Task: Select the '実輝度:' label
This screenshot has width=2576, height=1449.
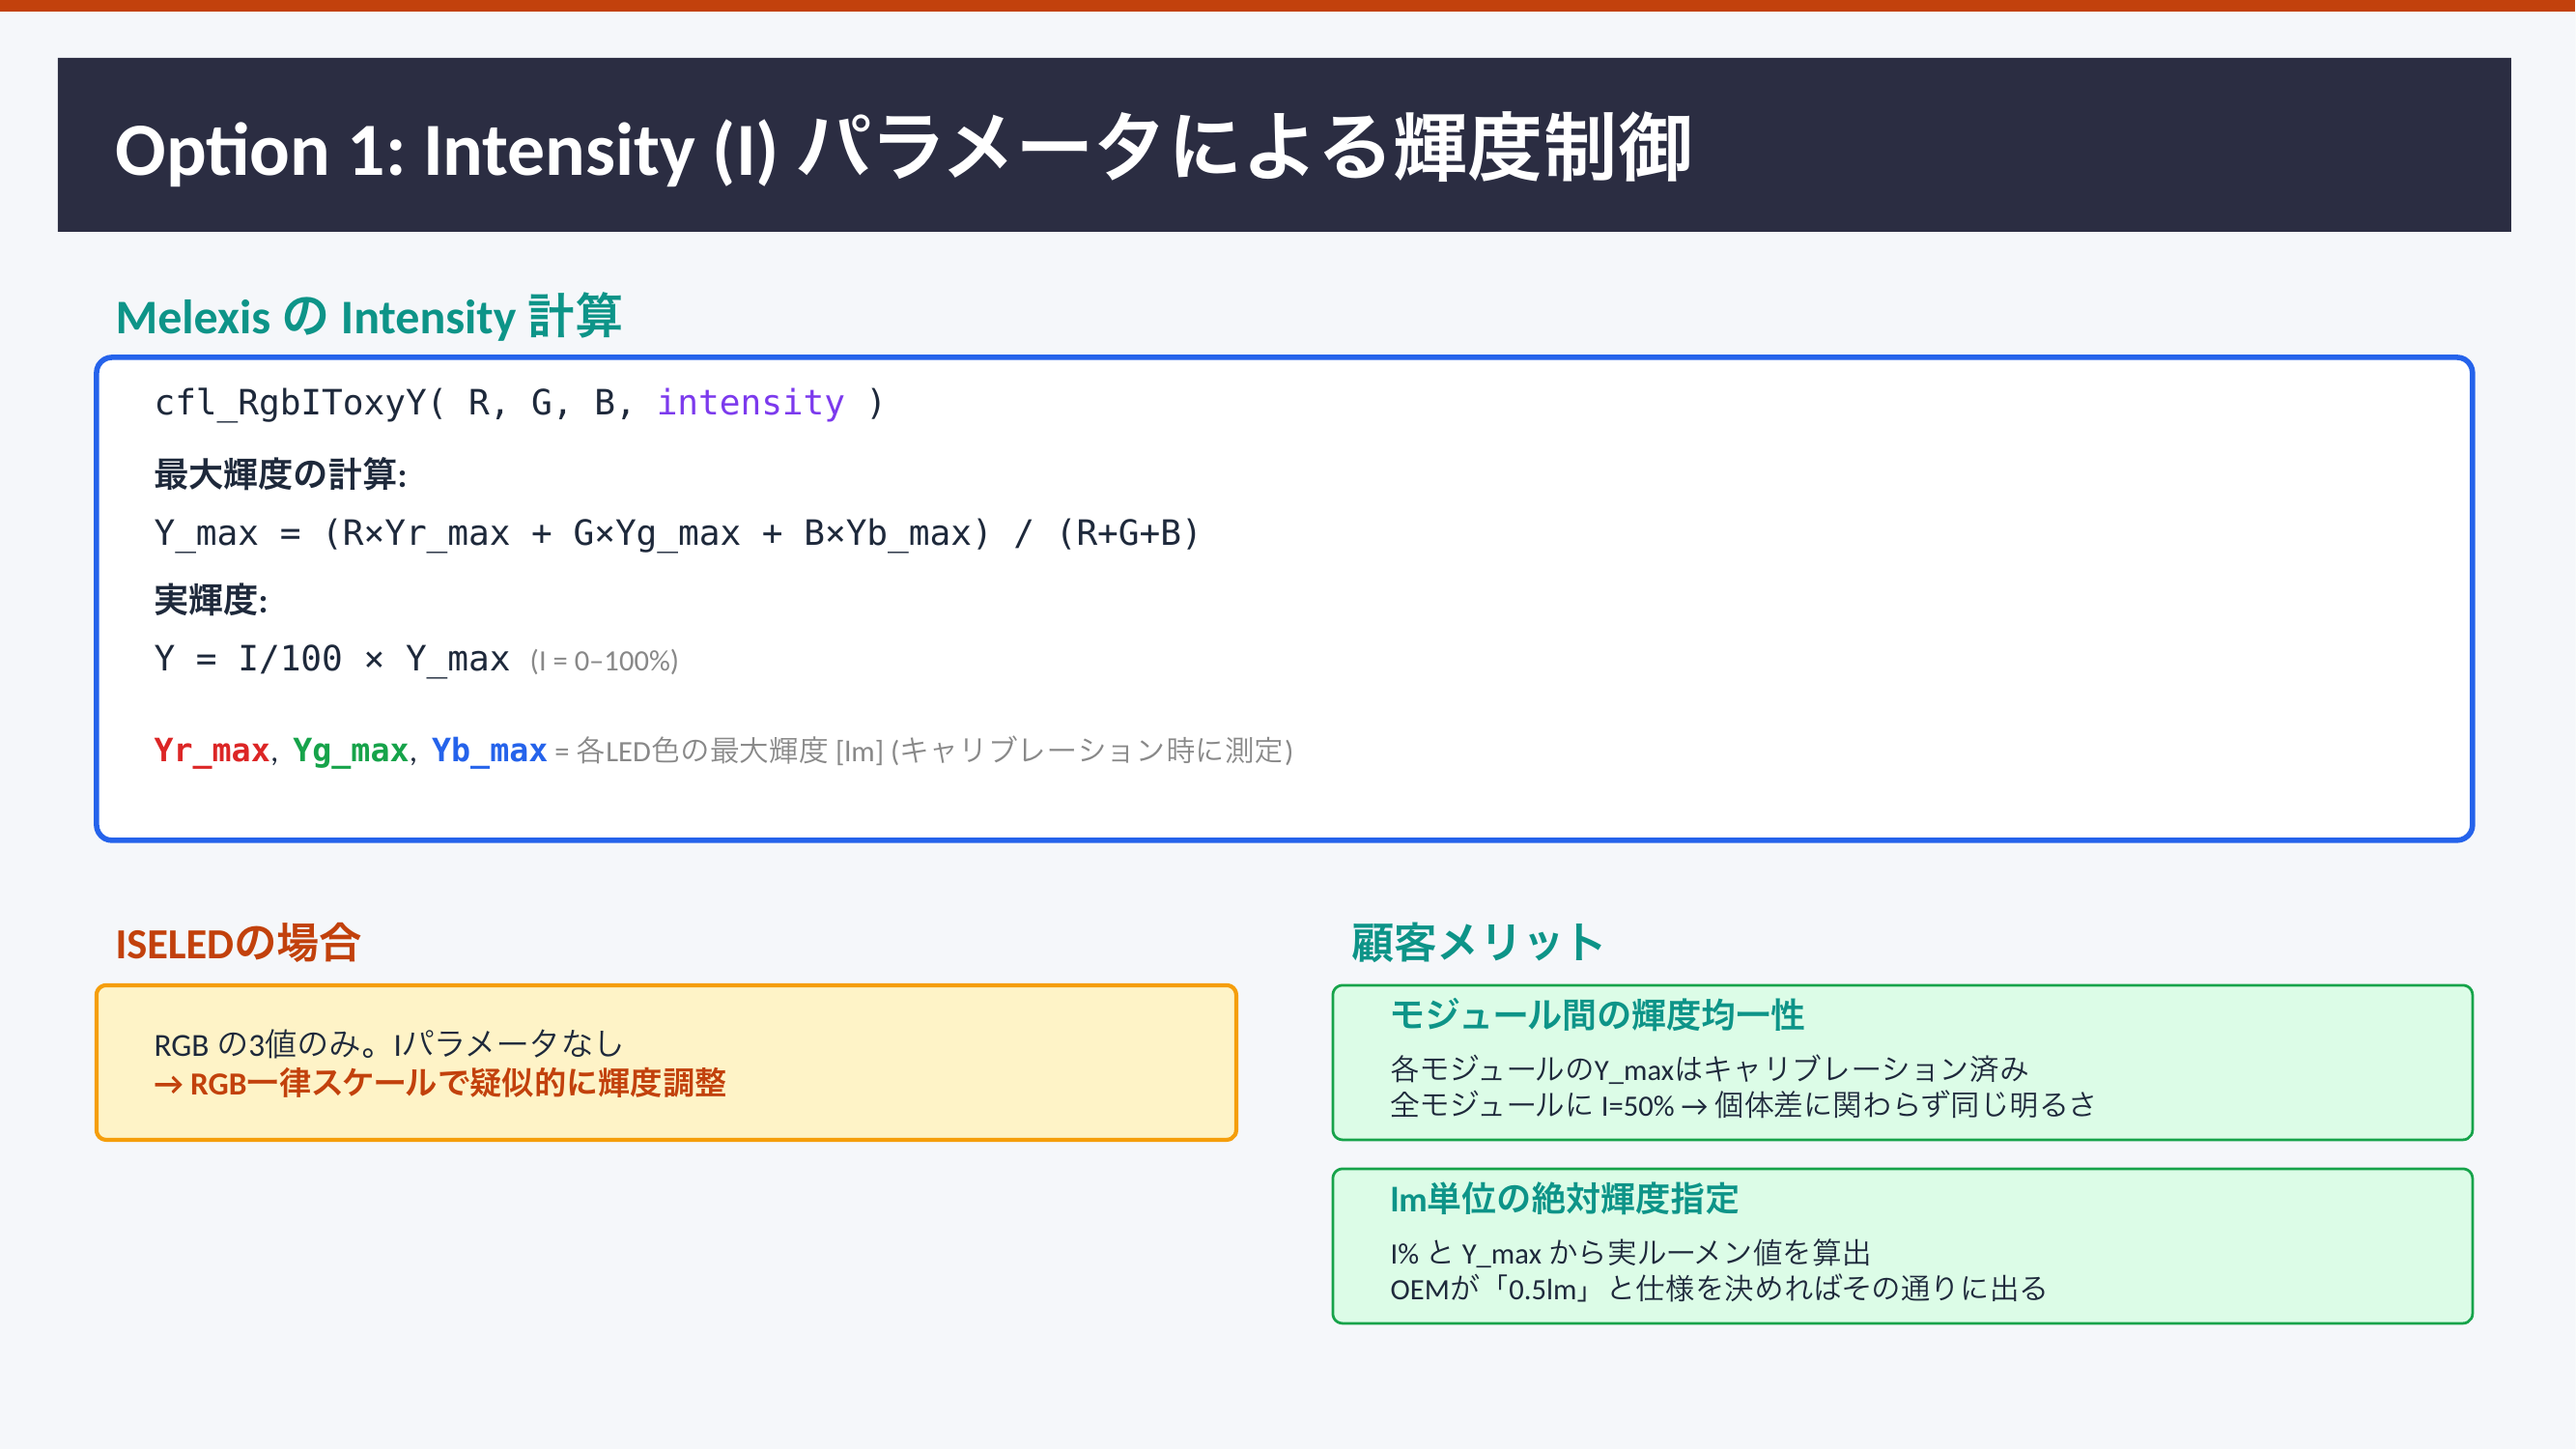Action: coord(210,600)
